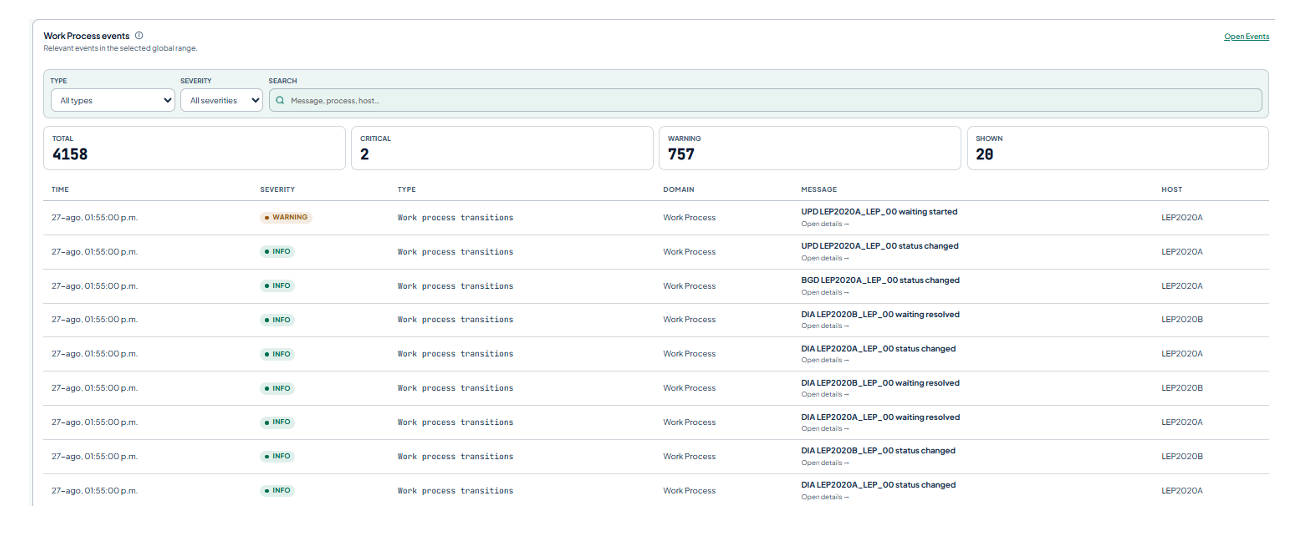Click host LEP2020A in the WARNING row
This screenshot has height=559, width=1305.
point(1182,217)
